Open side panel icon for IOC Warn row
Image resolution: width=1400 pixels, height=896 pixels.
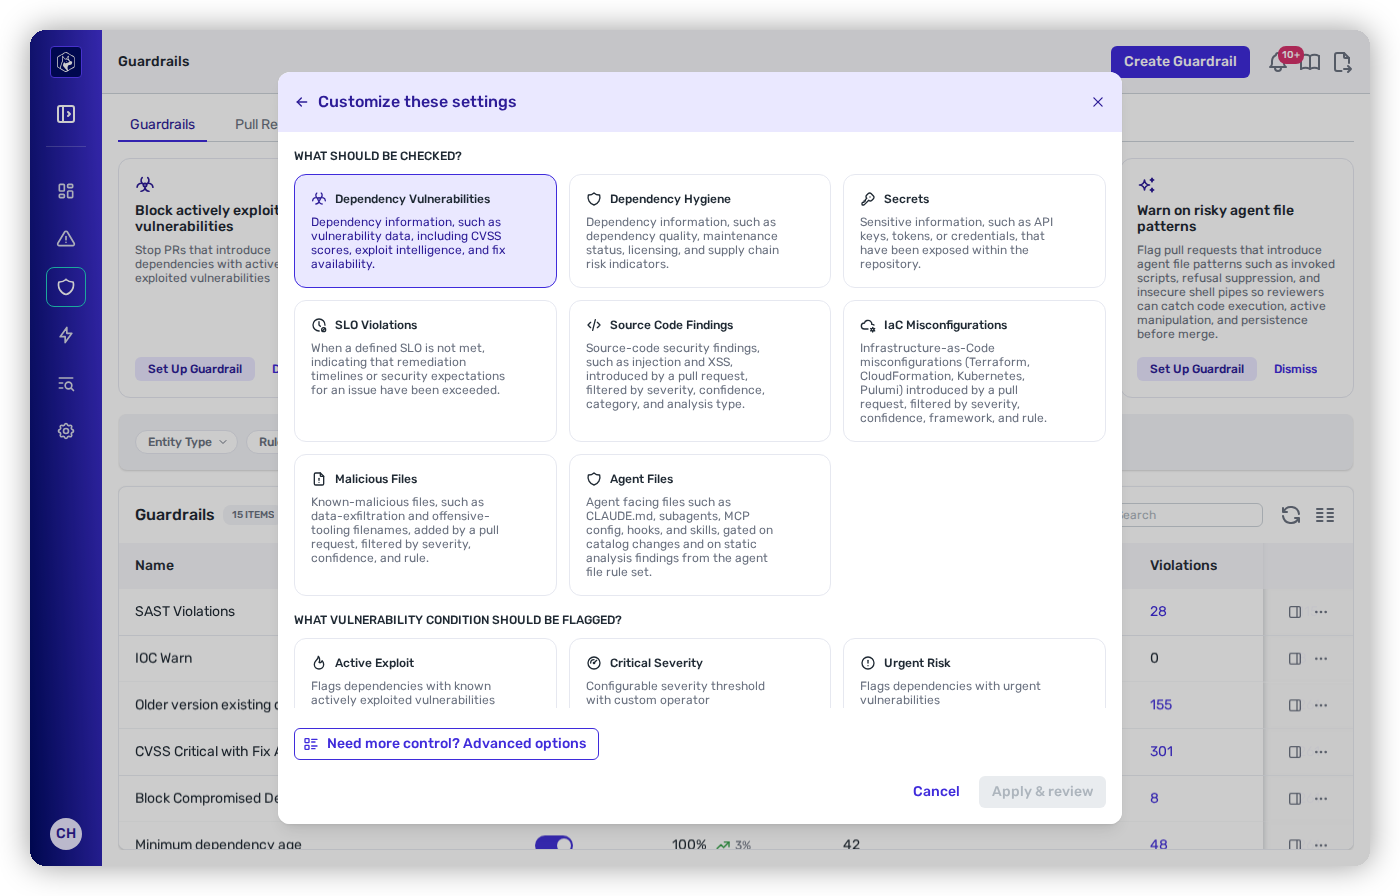1295,659
